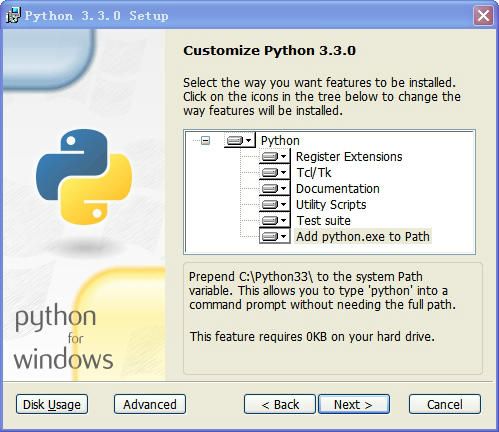
Task: Open install dropdown next to Utility Scripts
Action: click(x=275, y=204)
